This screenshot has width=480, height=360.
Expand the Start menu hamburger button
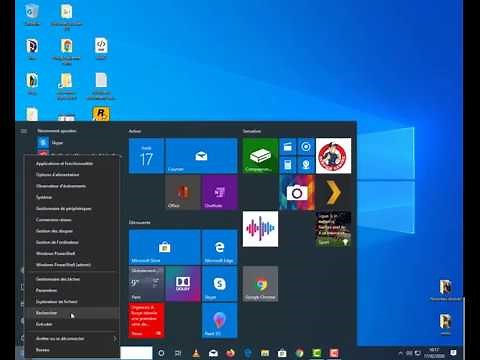(x=24, y=131)
